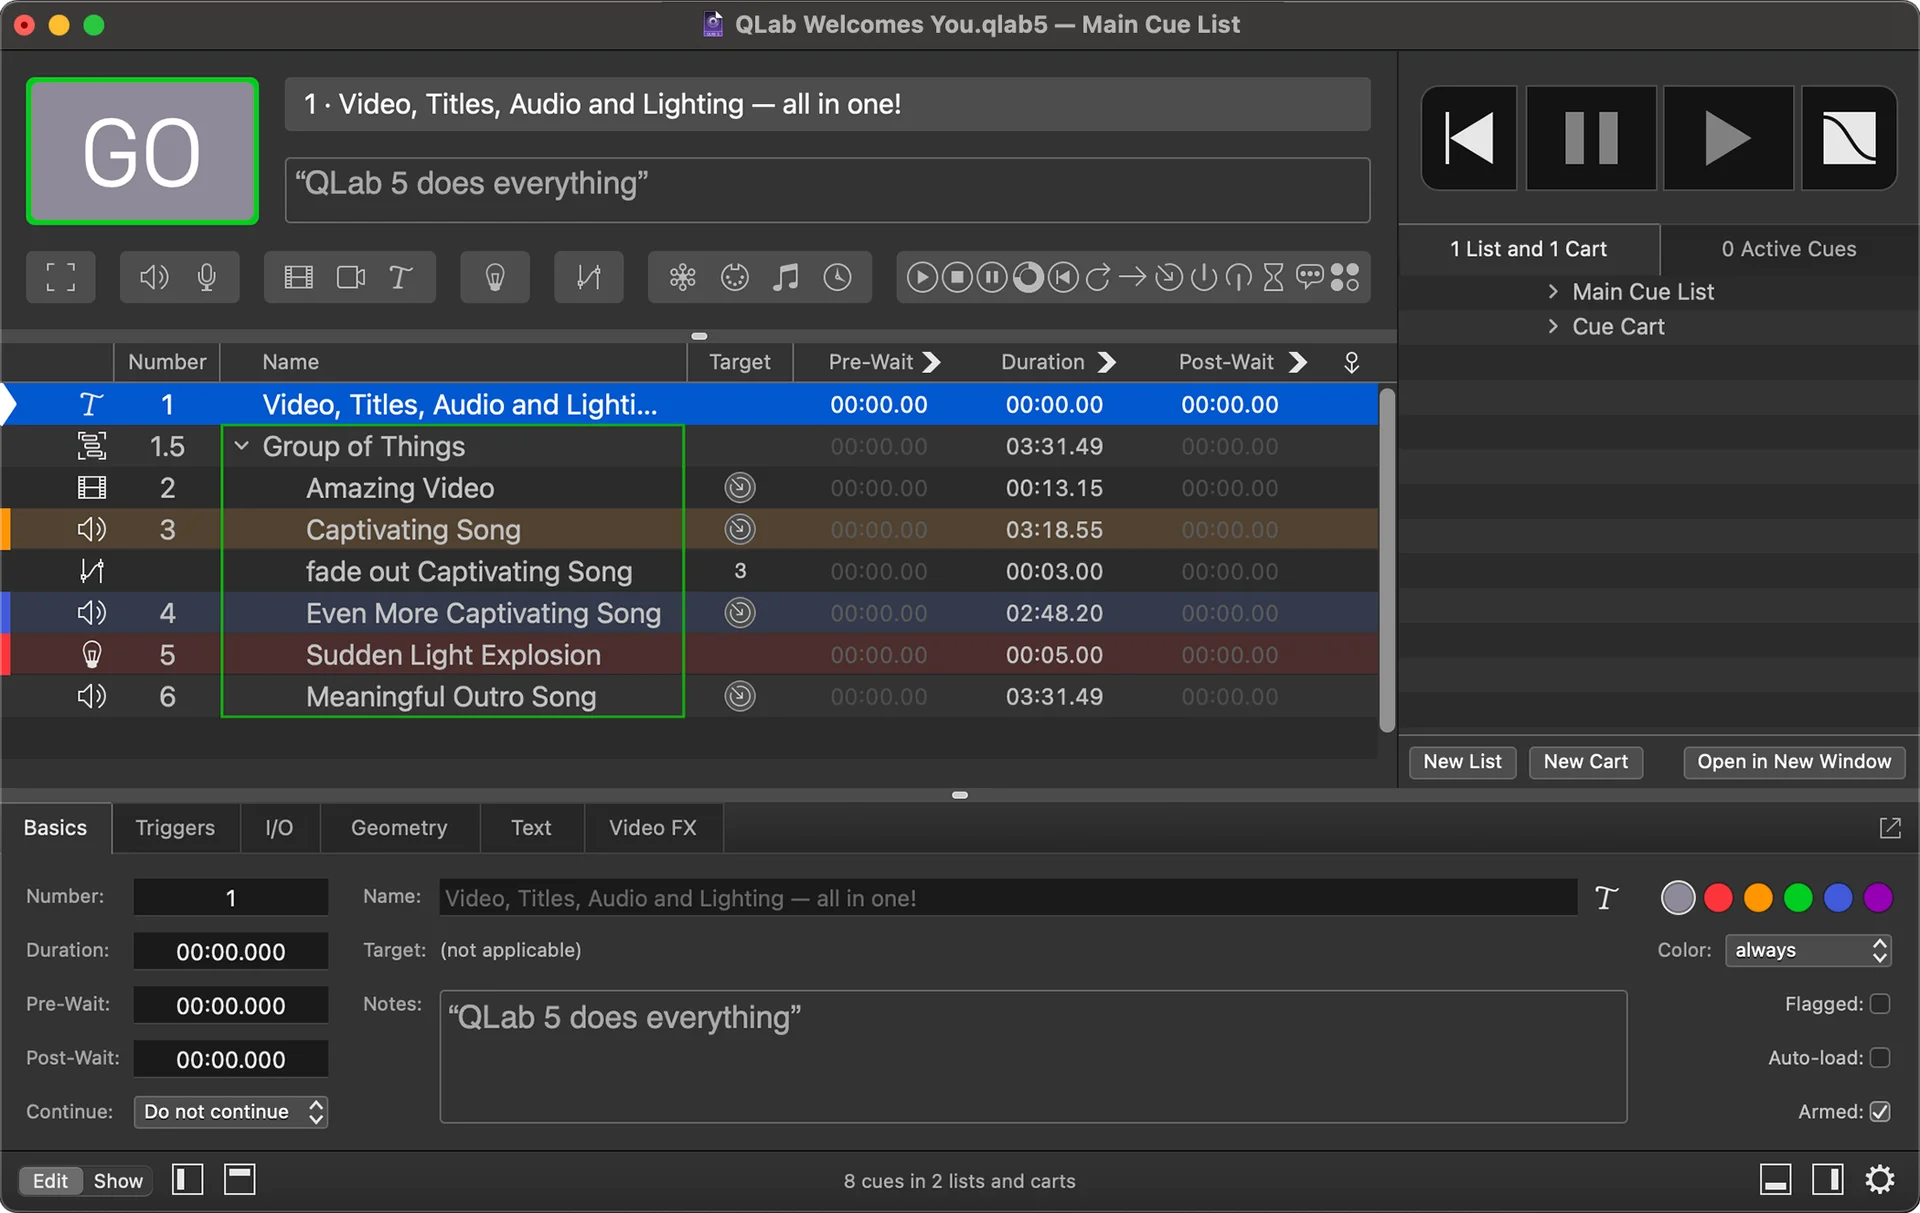Add a Wait cue with the hourglass icon
The image size is (1920, 1213).
[x=1273, y=277]
